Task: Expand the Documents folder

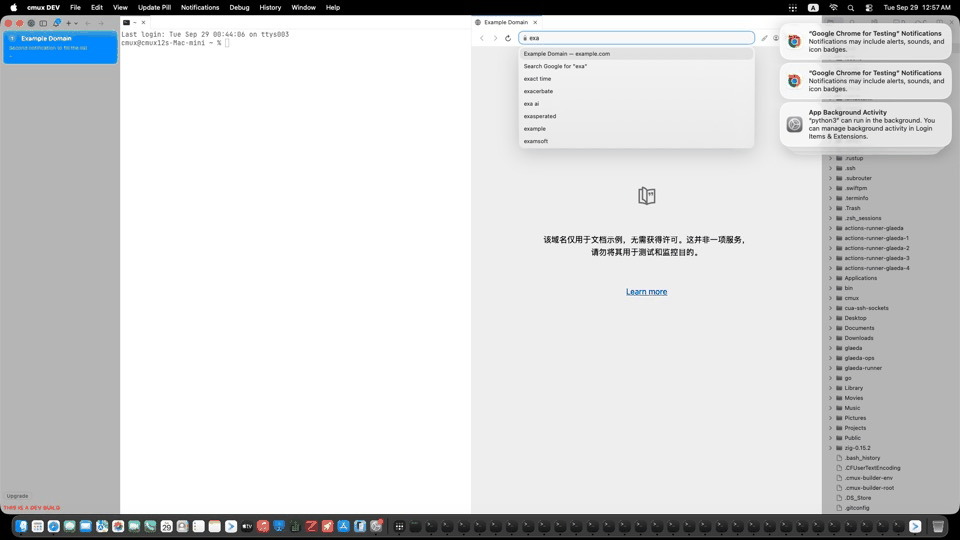Action: [x=831, y=328]
